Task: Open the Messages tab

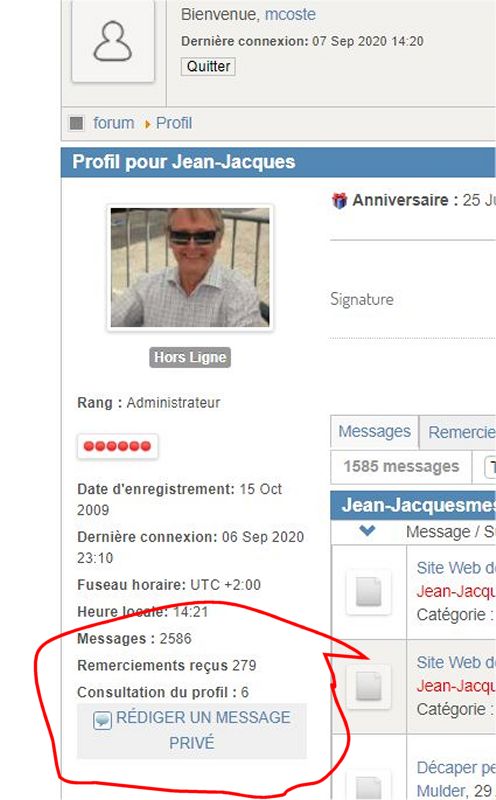Action: 375,432
